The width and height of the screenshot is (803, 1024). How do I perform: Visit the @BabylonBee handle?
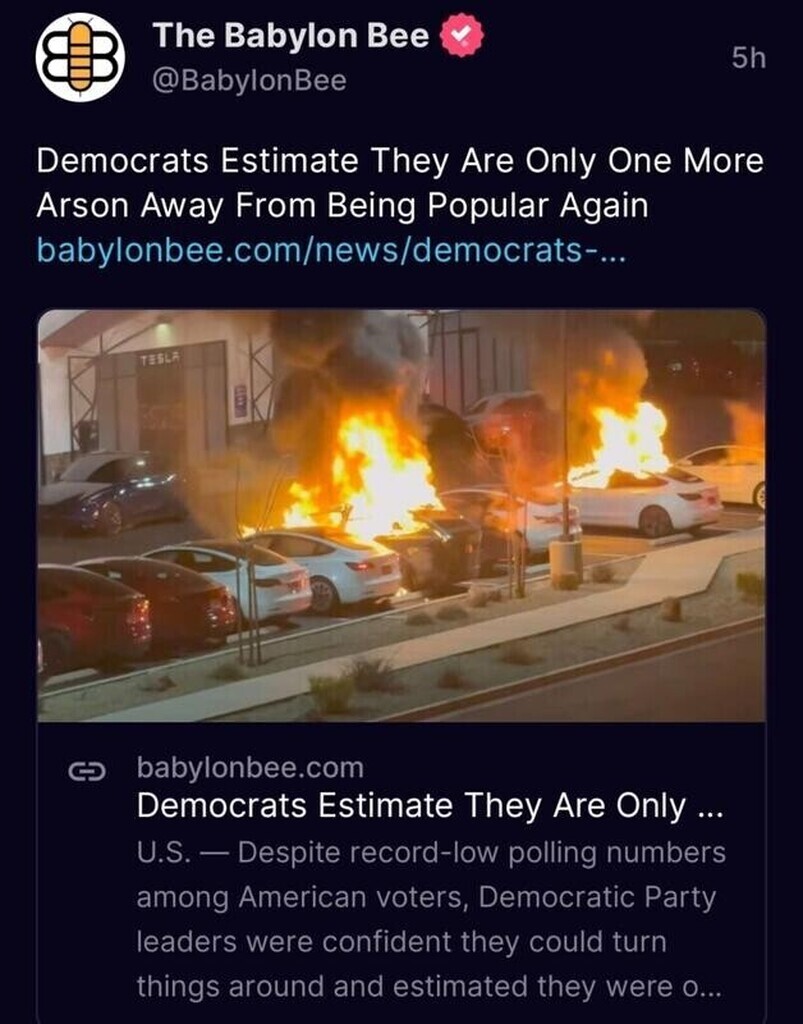[249, 81]
